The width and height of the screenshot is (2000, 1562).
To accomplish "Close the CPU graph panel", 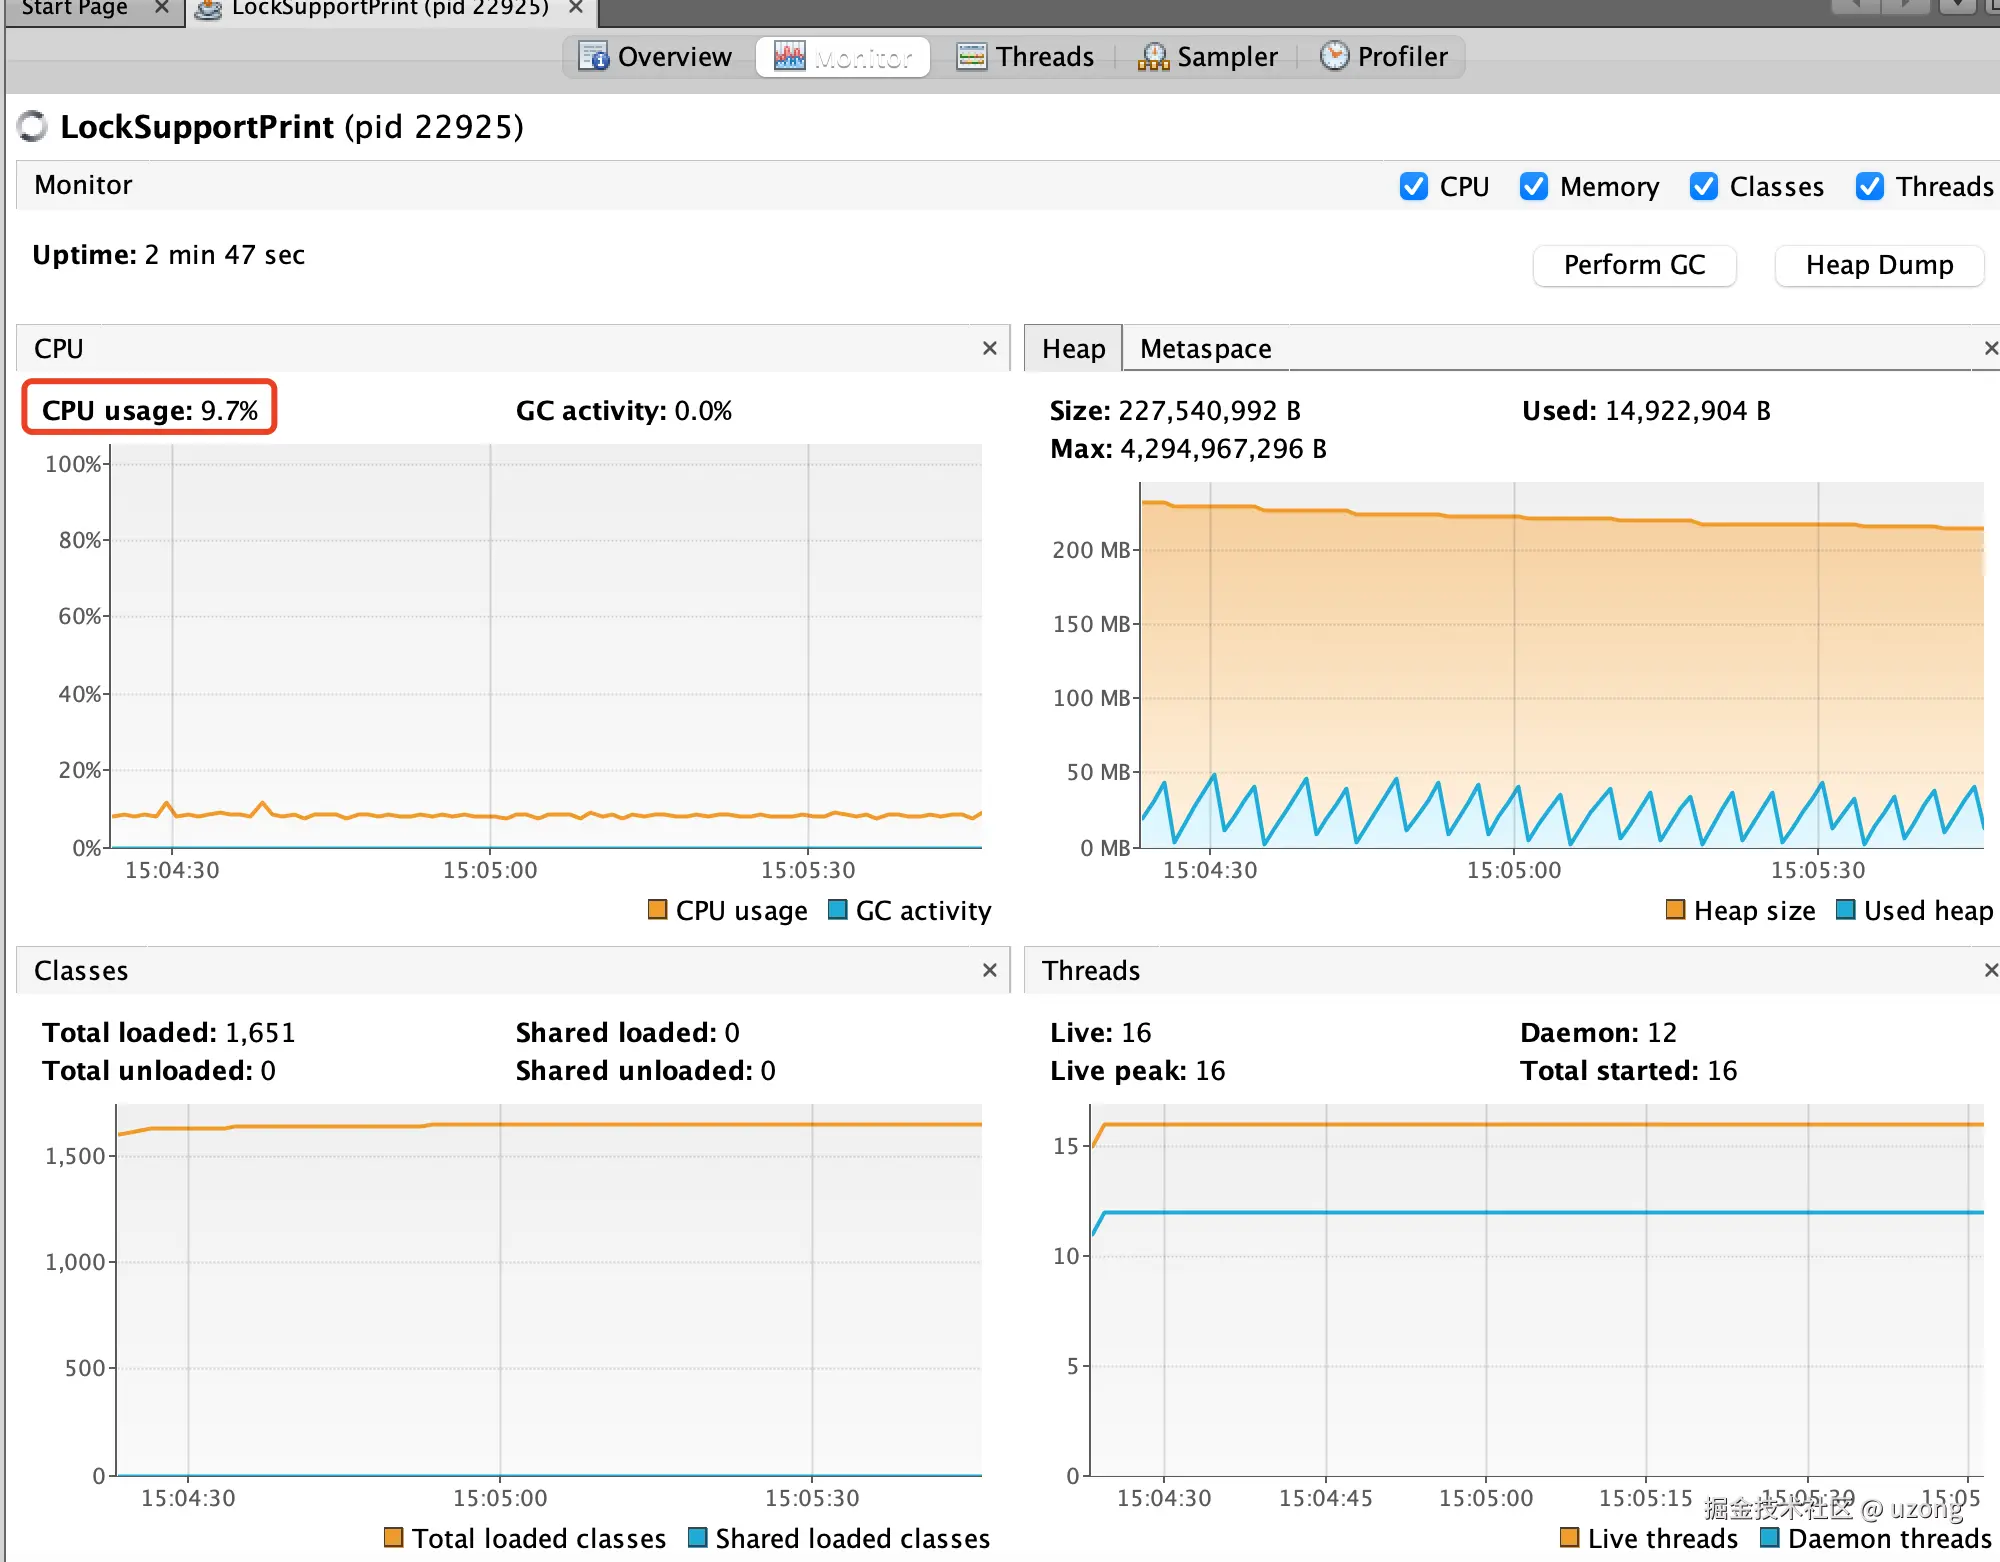I will coord(990,348).
